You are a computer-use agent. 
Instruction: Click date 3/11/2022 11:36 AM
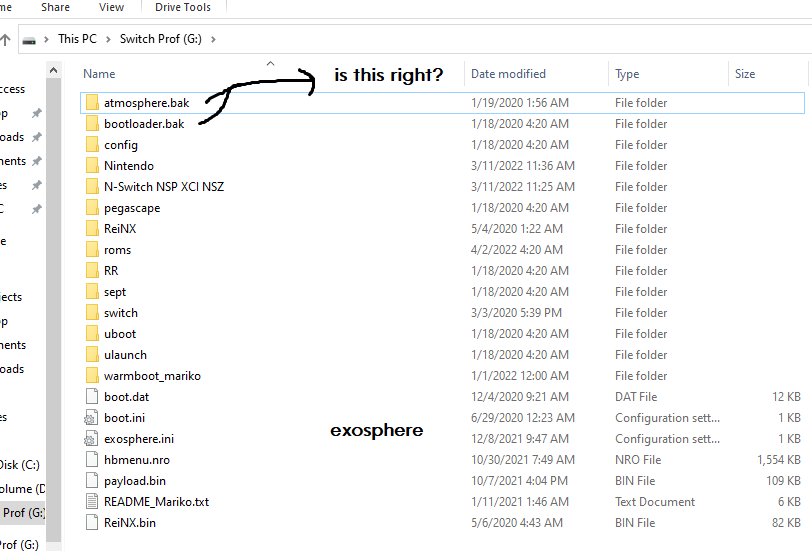point(523,166)
